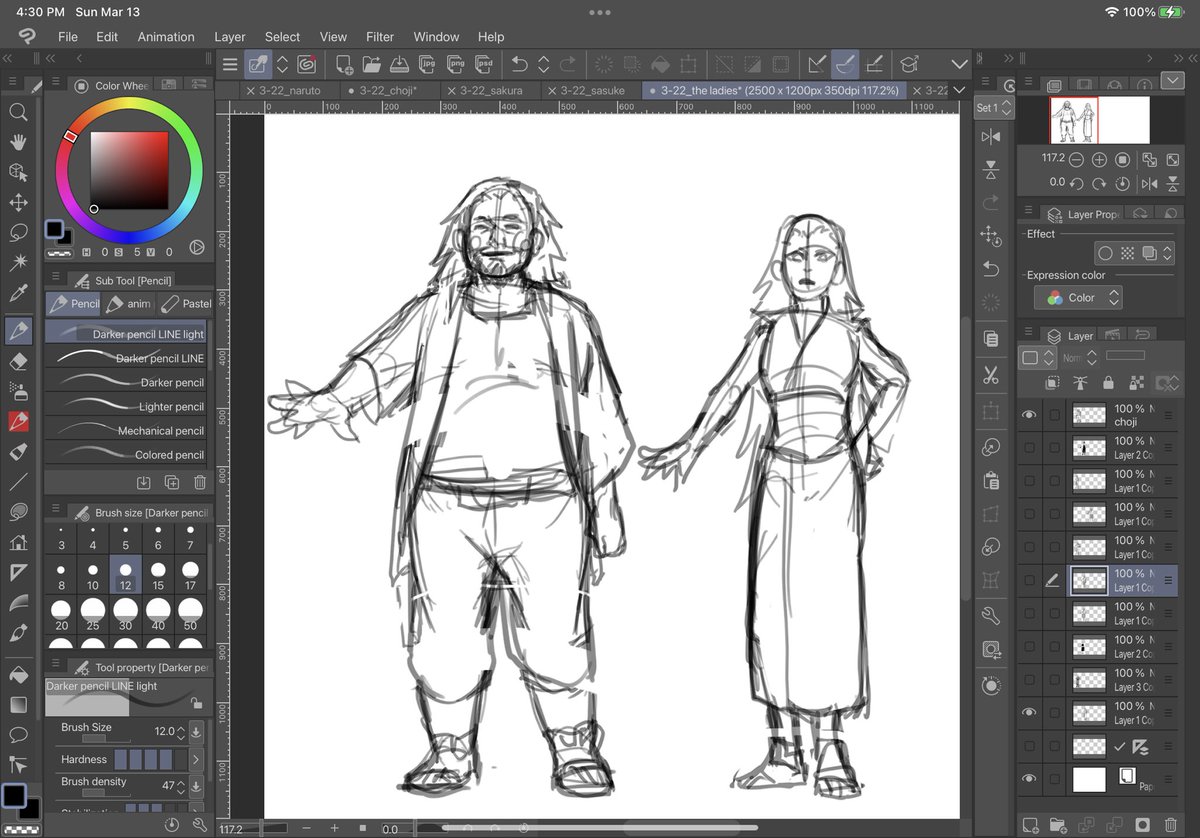
Task: Open the File menu
Action: point(68,37)
